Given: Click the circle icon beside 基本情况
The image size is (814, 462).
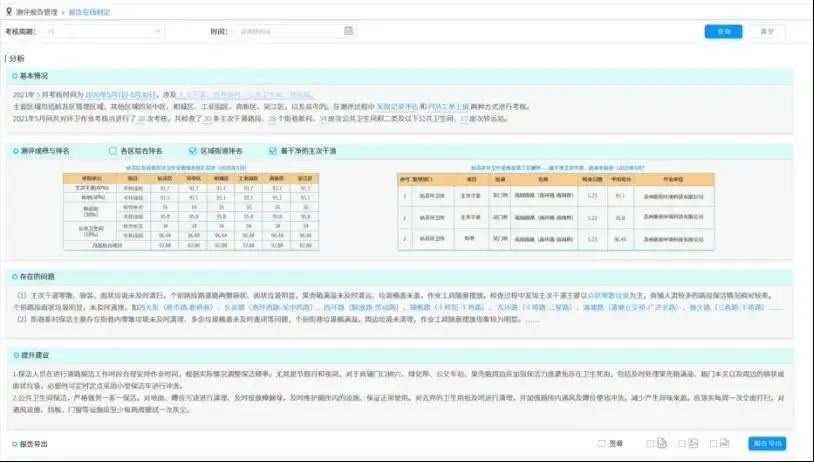Looking at the screenshot, I should 14,76.
